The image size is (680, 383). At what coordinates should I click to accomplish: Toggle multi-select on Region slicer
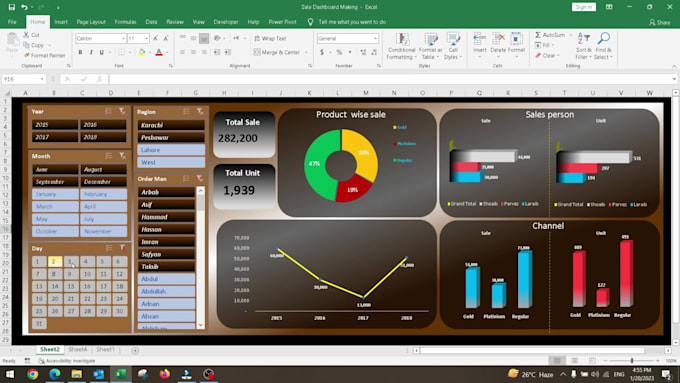point(186,111)
